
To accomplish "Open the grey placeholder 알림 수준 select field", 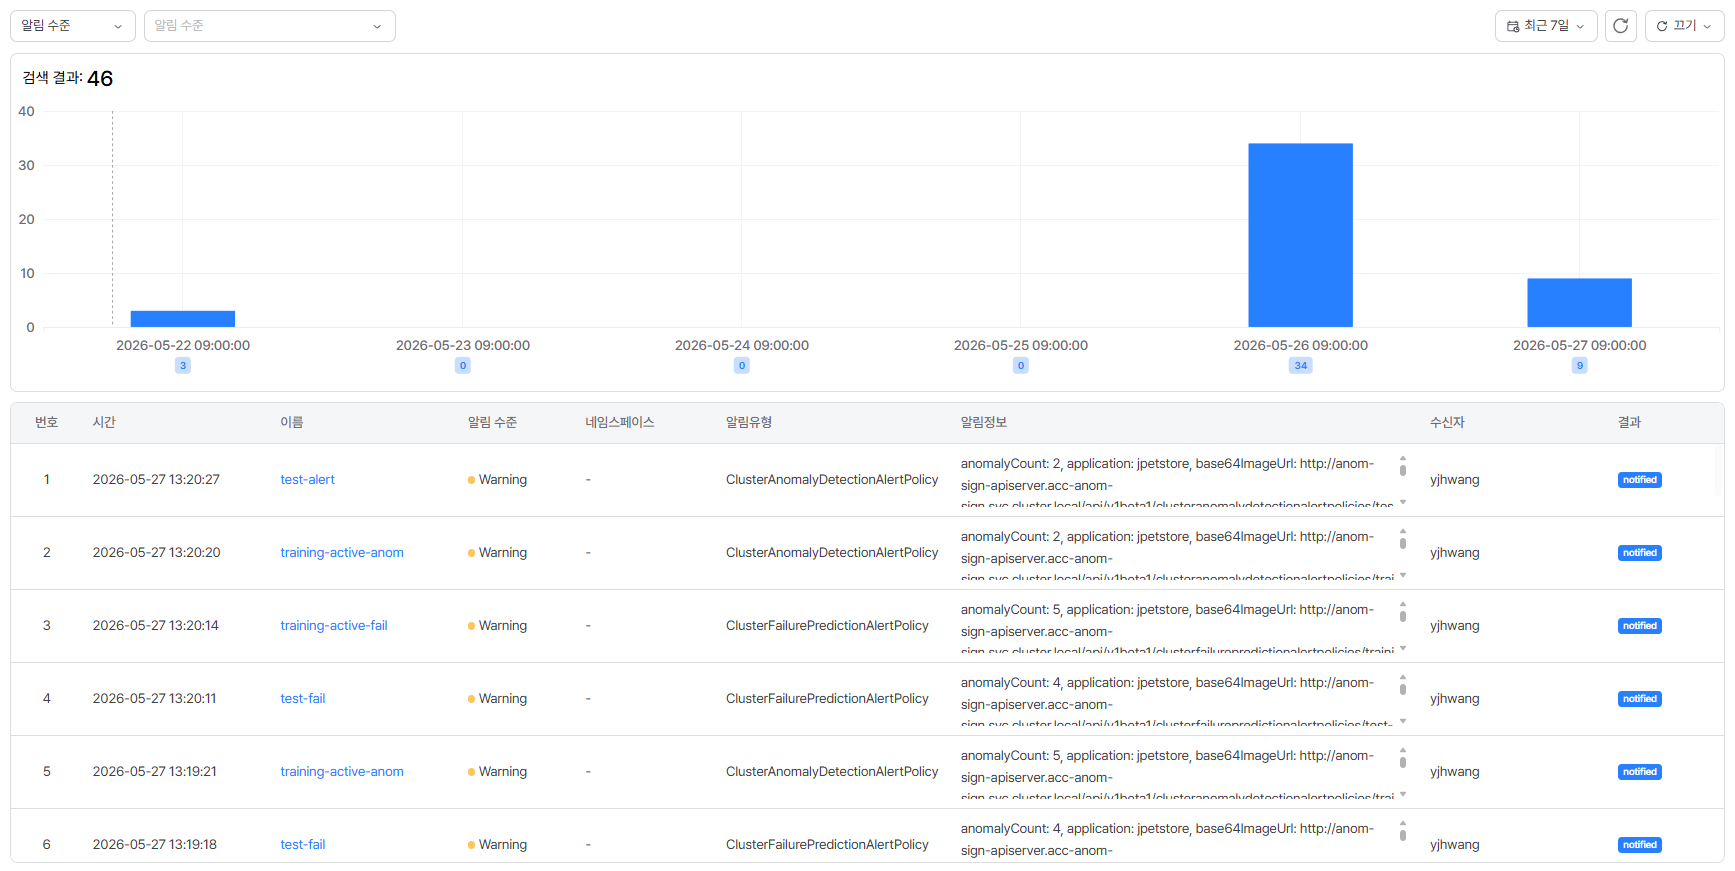I will (270, 26).
